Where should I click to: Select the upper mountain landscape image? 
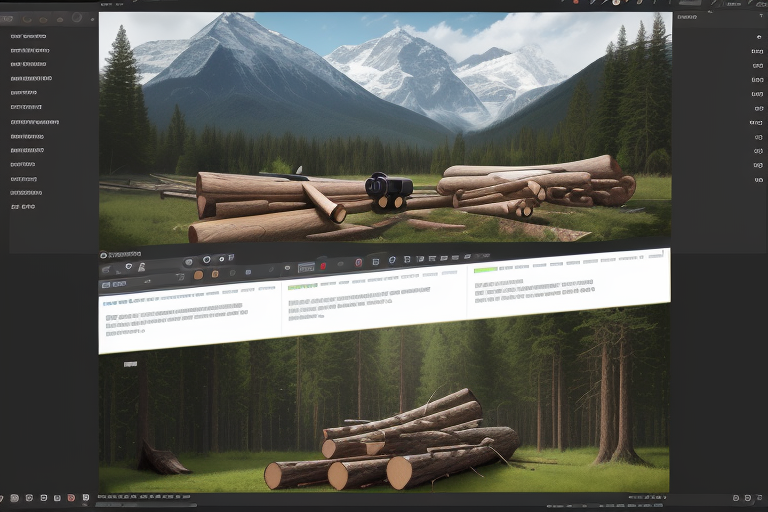(x=385, y=125)
